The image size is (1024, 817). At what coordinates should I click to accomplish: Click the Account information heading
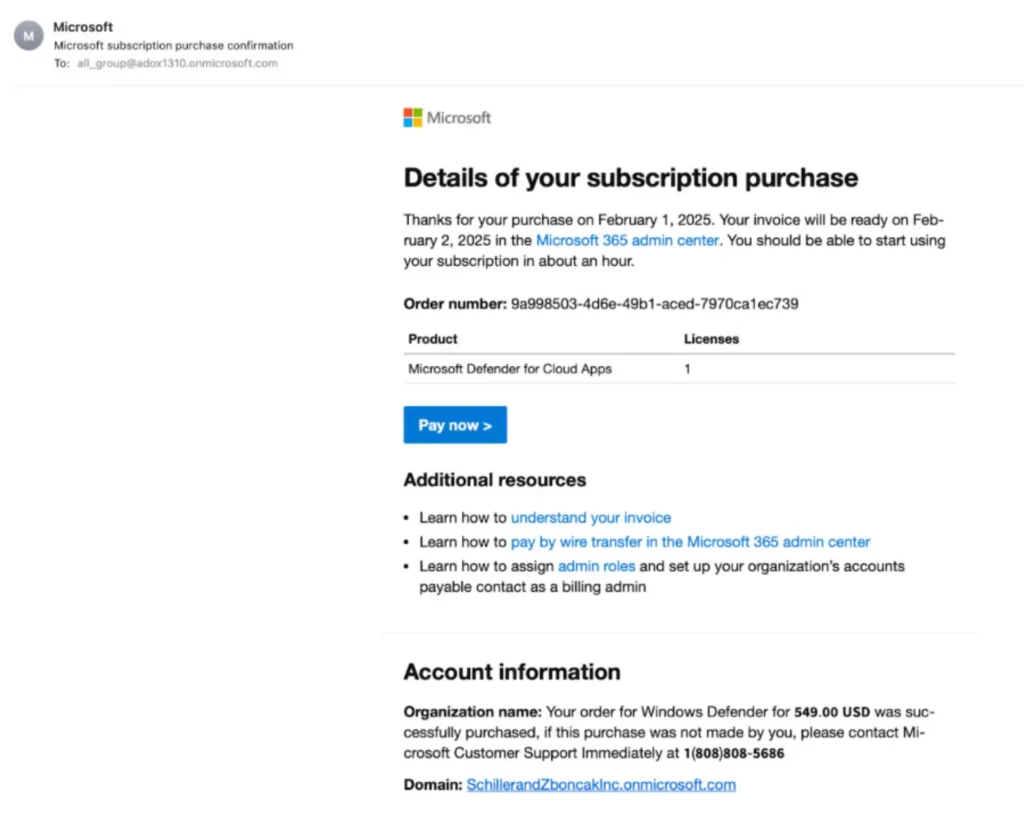click(x=512, y=672)
